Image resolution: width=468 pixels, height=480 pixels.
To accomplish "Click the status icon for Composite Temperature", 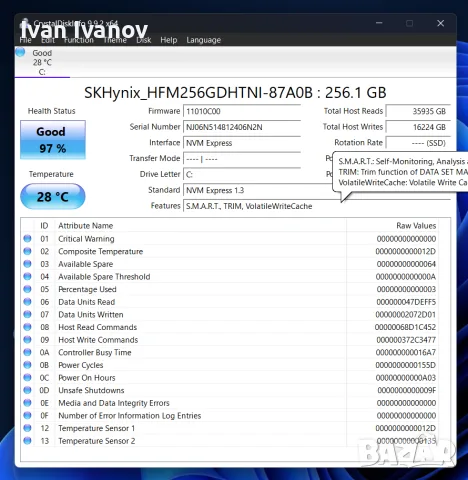I will [x=27, y=251].
